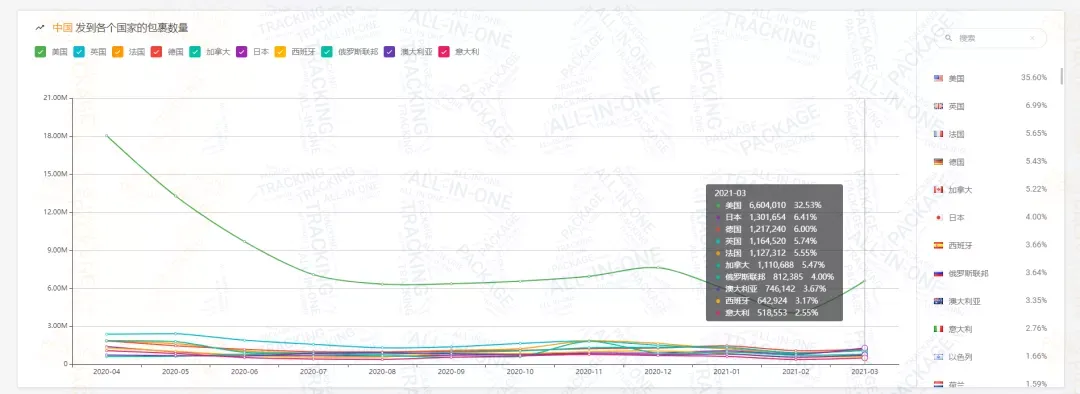1080x394 pixels.
Task: Click the trend chart icon beside title
Action: click(40, 28)
